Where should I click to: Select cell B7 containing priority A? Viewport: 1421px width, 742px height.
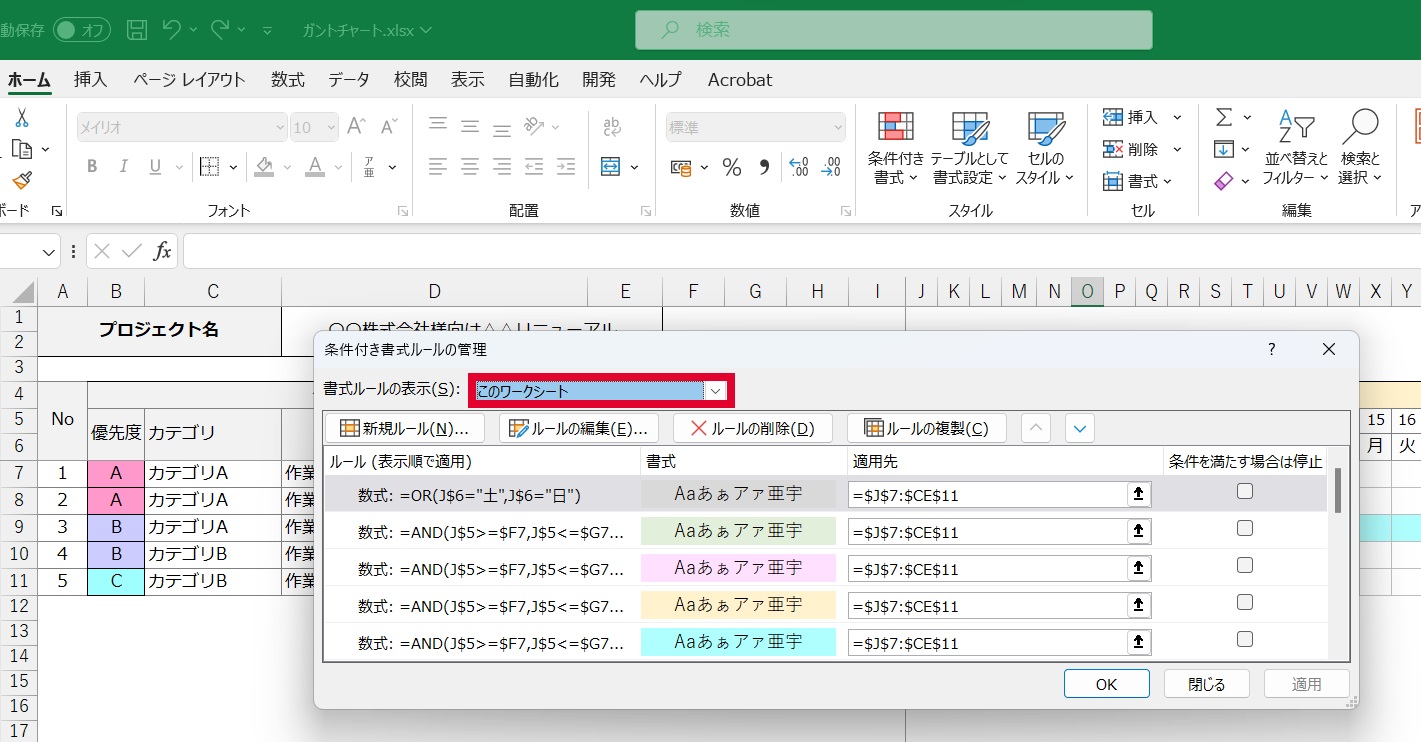116,473
